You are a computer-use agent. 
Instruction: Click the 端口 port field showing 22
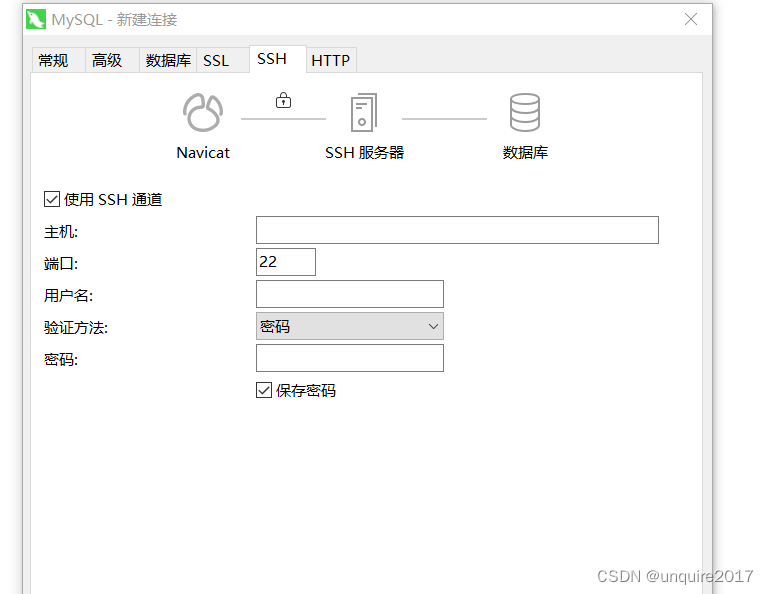click(286, 262)
